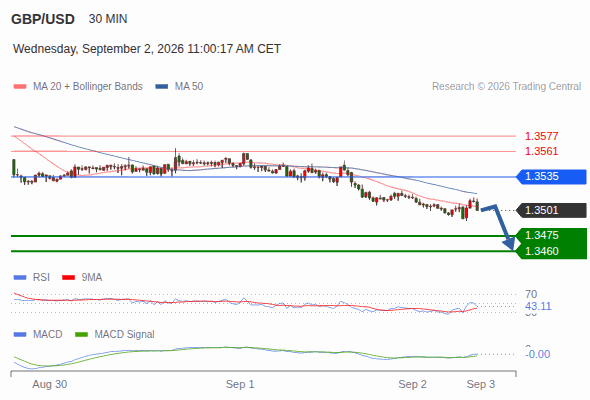Click the 1.3561 resistance level label
The width and height of the screenshot is (590, 400).
541,151
